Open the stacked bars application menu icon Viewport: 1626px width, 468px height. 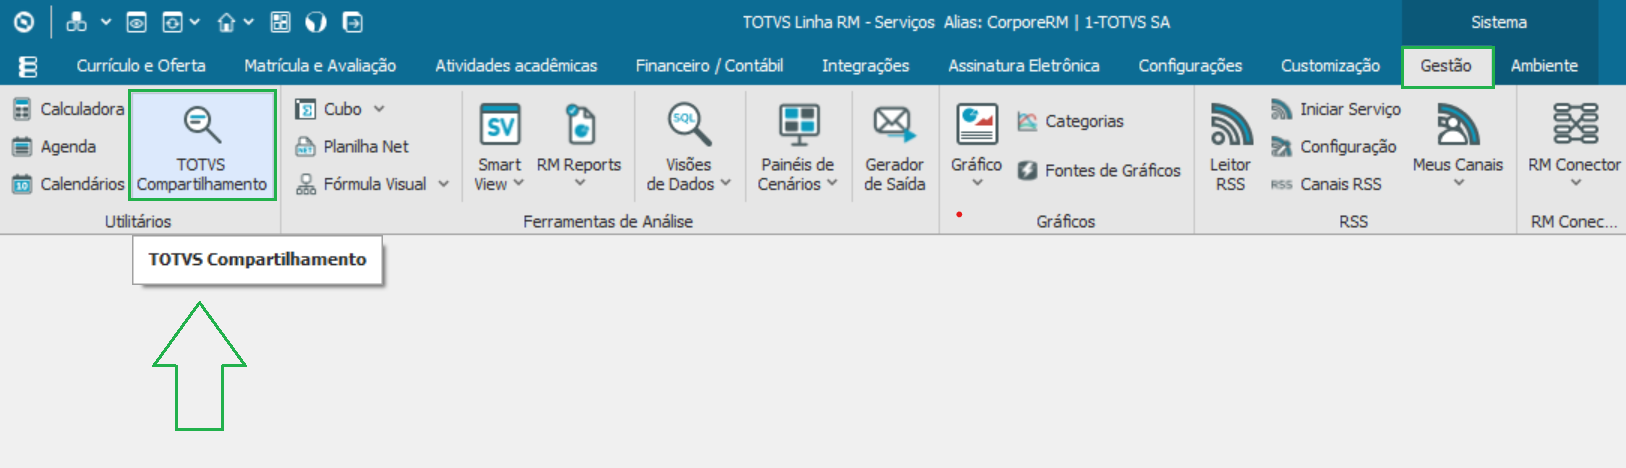(28, 66)
